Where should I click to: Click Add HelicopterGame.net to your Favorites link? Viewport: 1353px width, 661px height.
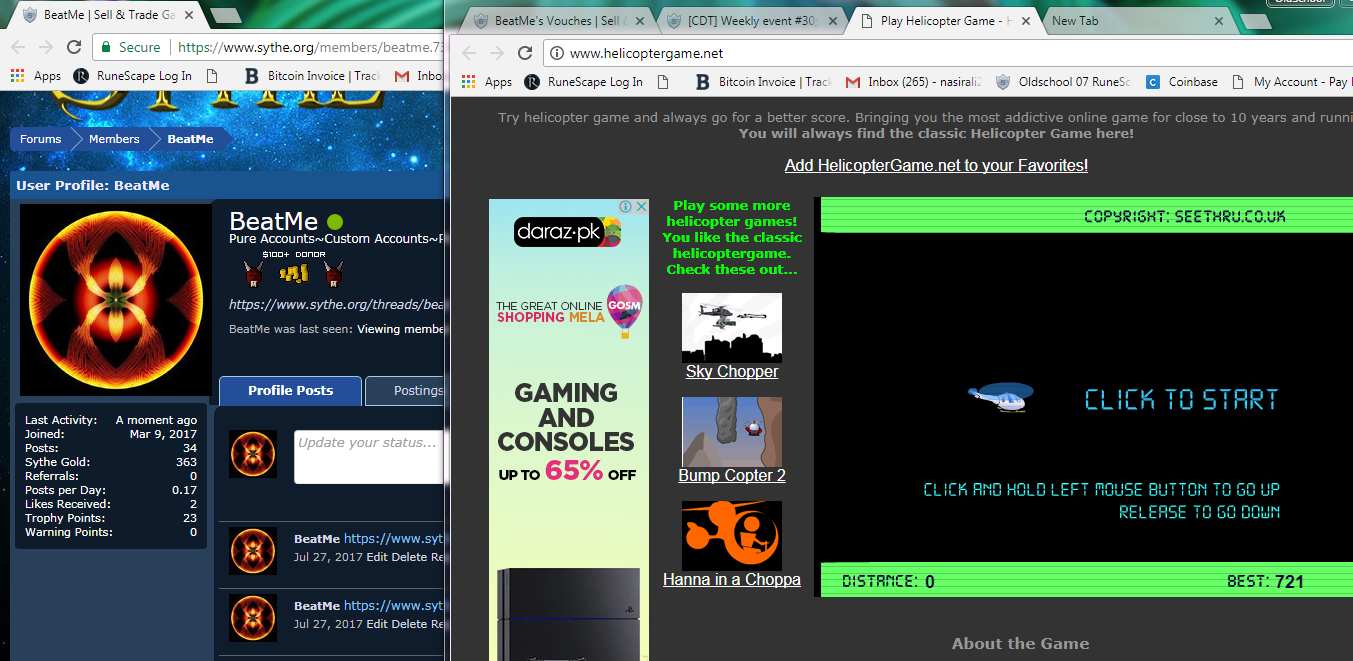pyautogui.click(x=936, y=165)
